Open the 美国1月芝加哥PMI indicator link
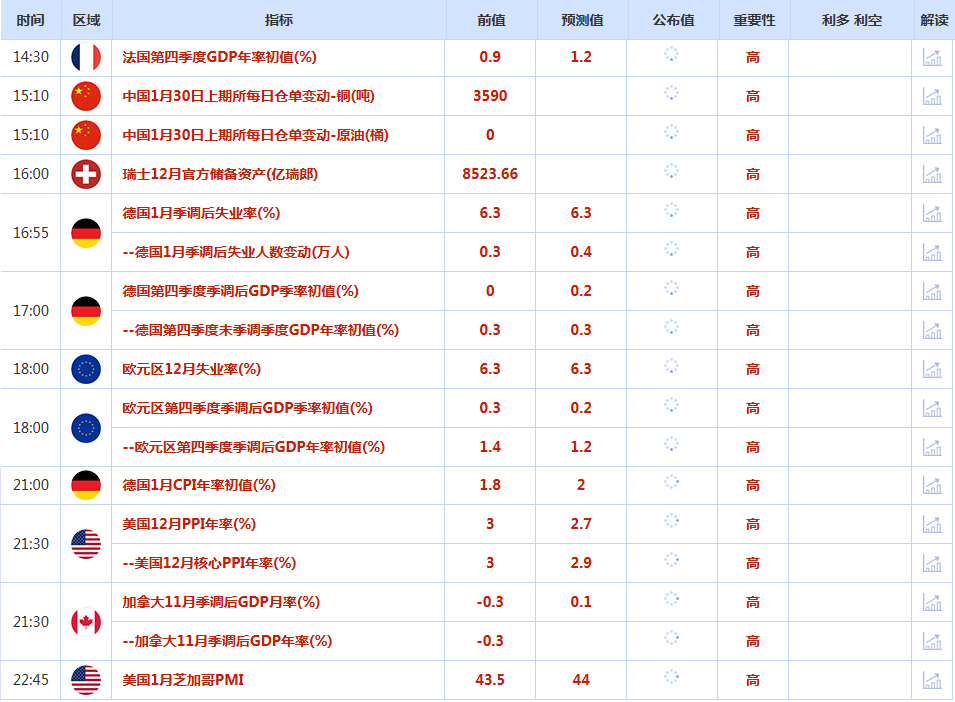 pyautogui.click(x=172, y=678)
